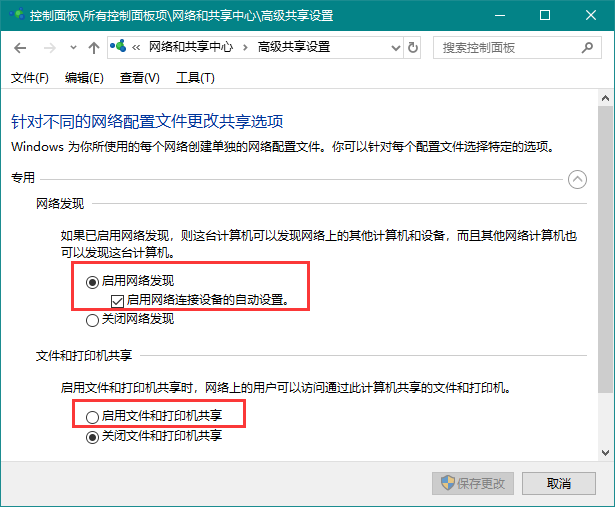
Task: Click the back navigation arrow
Action: [20, 48]
